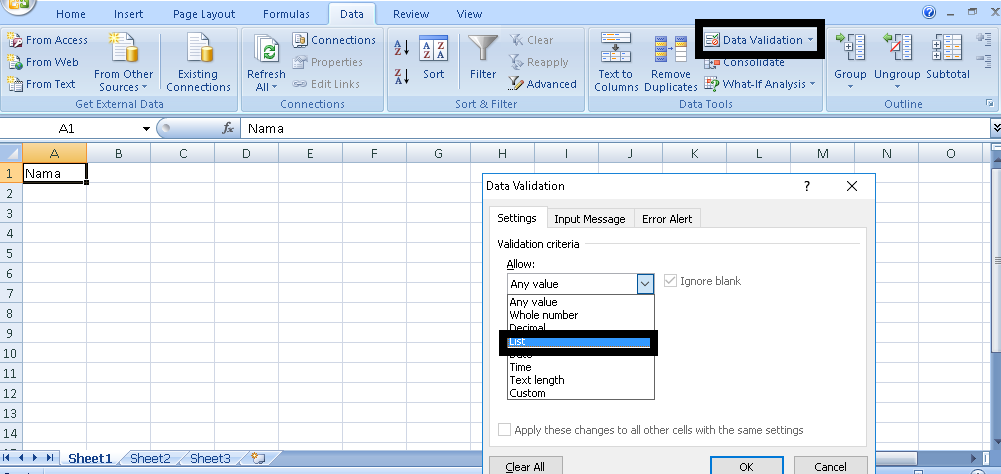1001x474 pixels.
Task: Open the Formulas ribbon tab
Action: pos(286,14)
